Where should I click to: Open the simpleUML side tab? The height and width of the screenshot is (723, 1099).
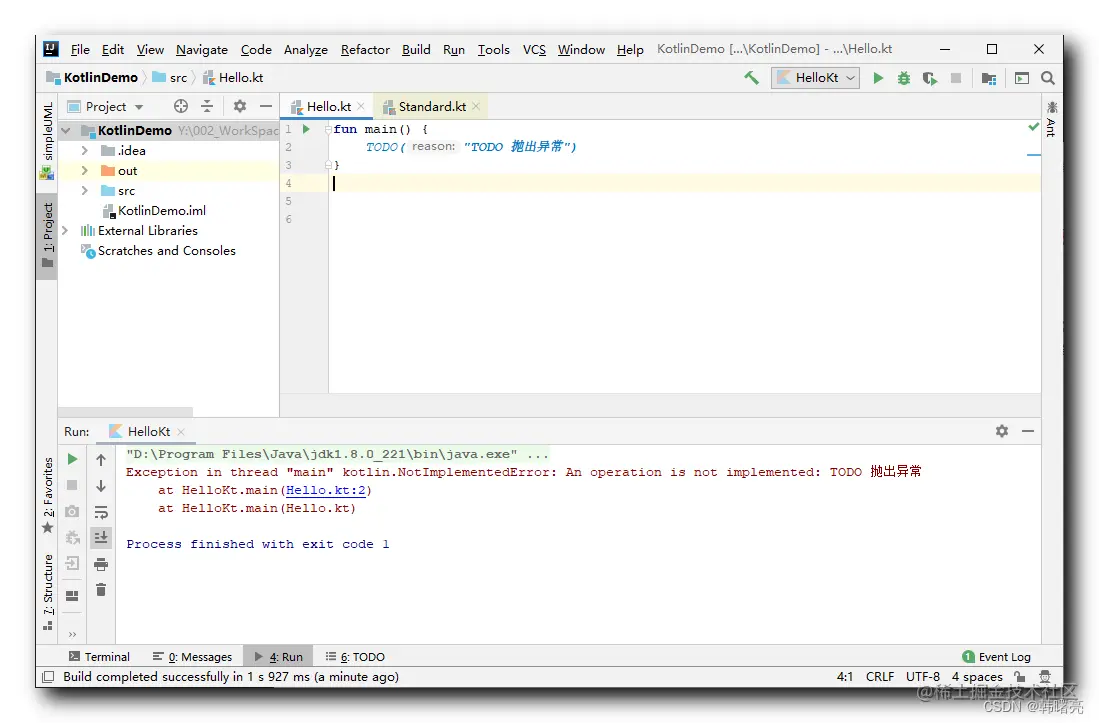[48, 140]
